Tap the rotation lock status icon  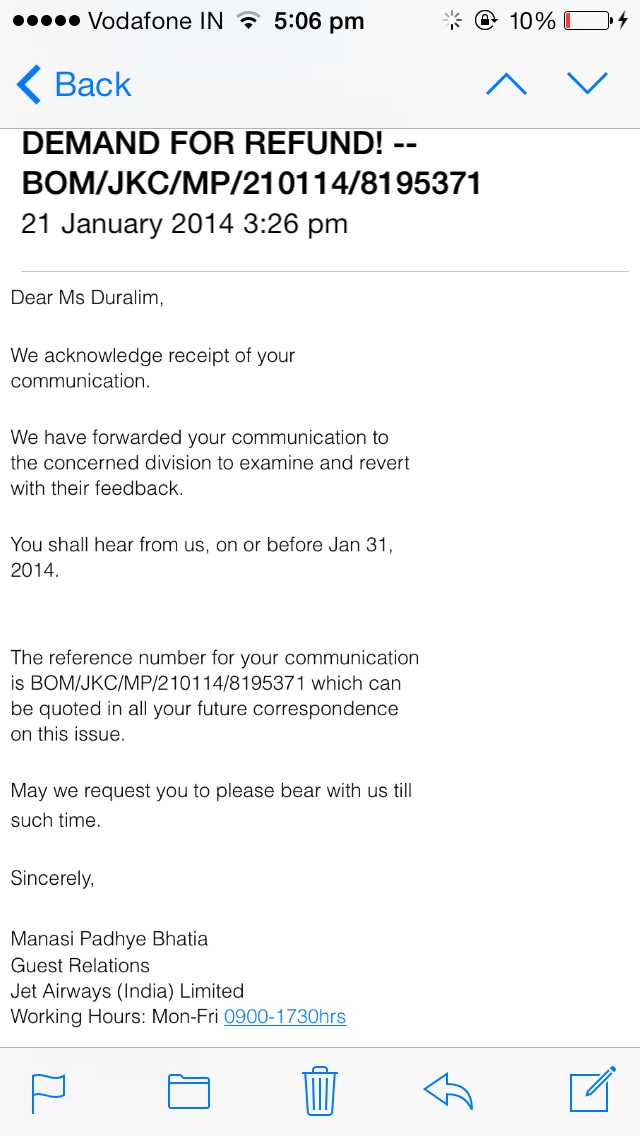[485, 21]
